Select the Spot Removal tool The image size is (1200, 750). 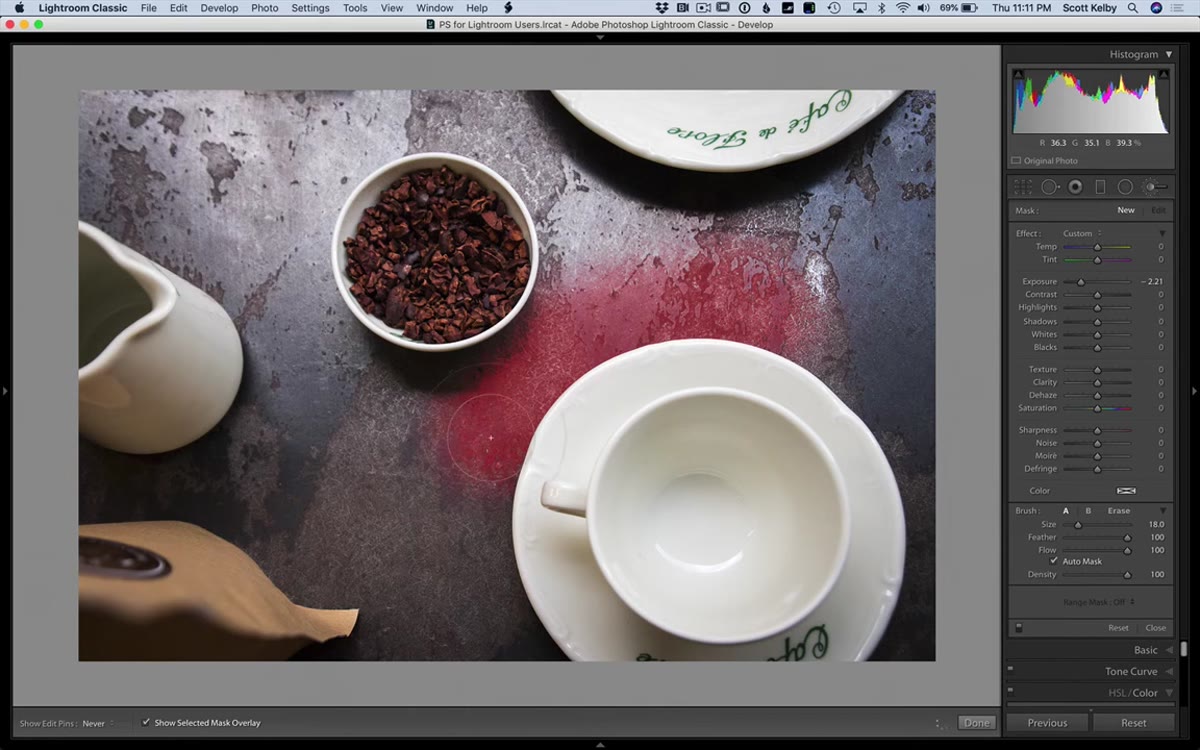[1050, 187]
